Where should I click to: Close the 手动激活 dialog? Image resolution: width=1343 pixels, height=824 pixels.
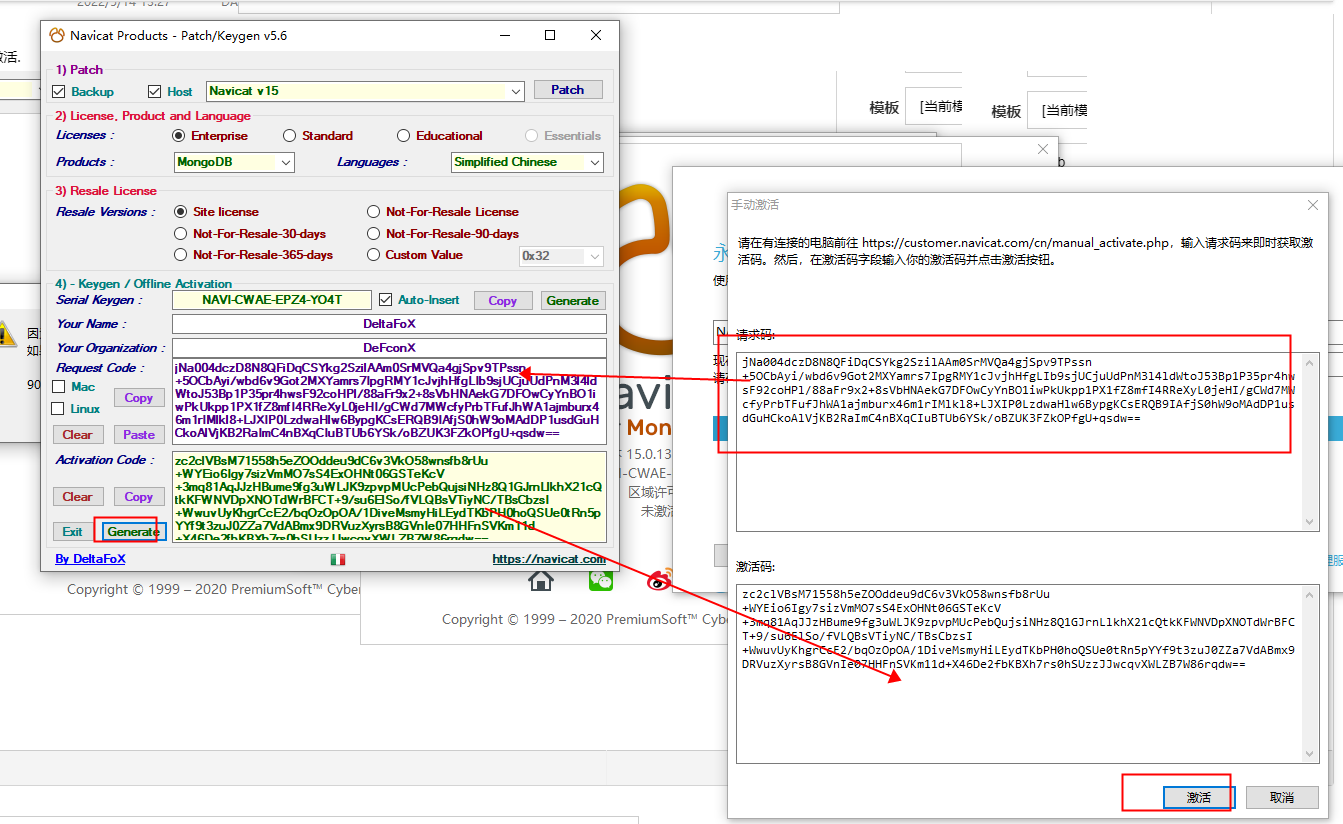click(x=1313, y=205)
